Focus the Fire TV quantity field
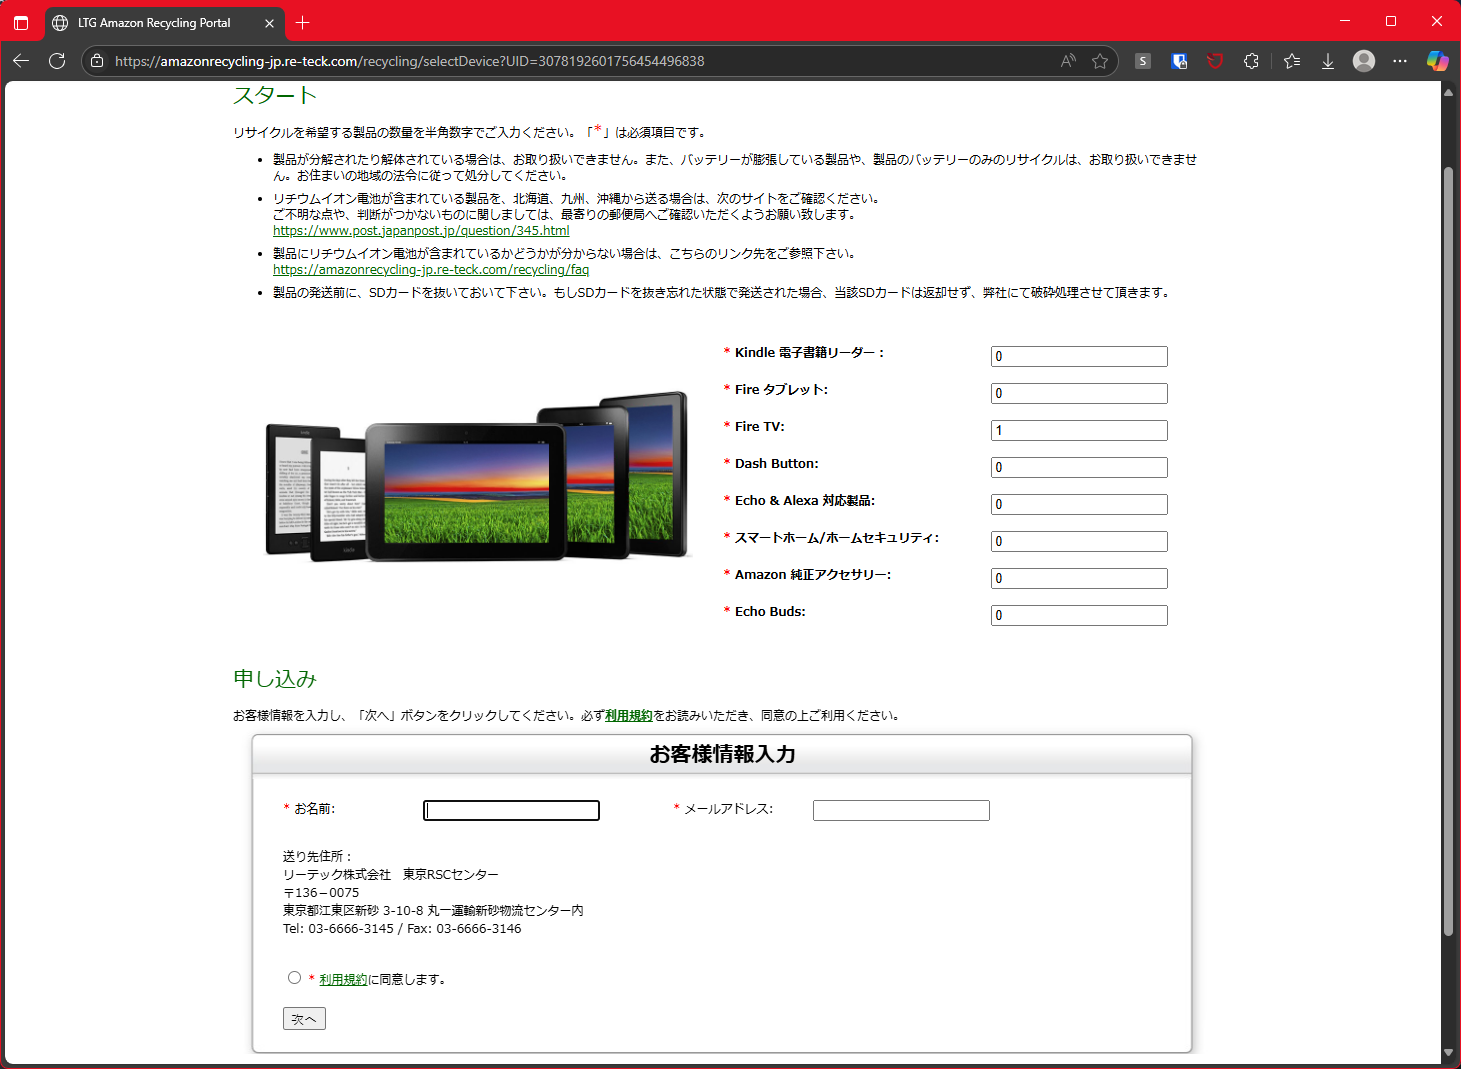Screen dimensions: 1461x1069 (x=1079, y=430)
